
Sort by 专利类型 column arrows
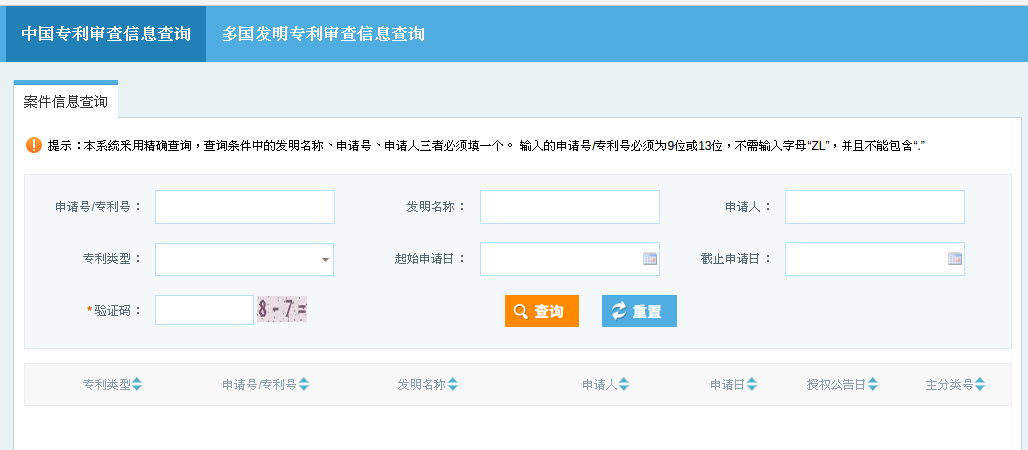(137, 385)
